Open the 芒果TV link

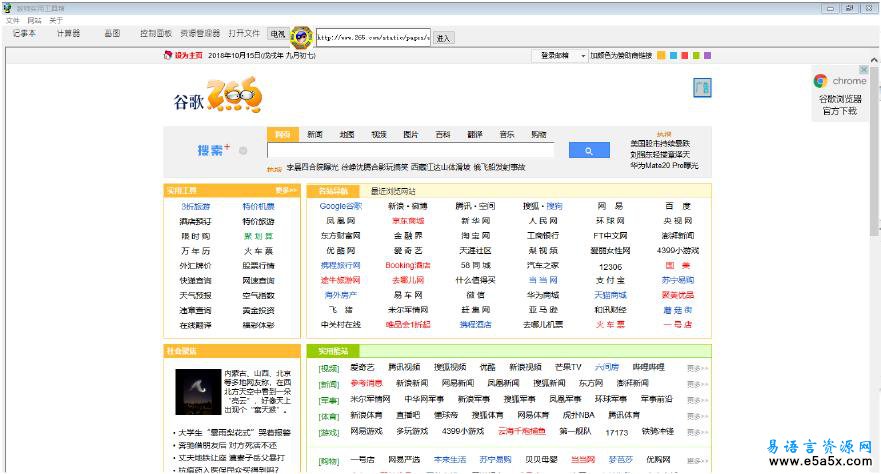567,367
